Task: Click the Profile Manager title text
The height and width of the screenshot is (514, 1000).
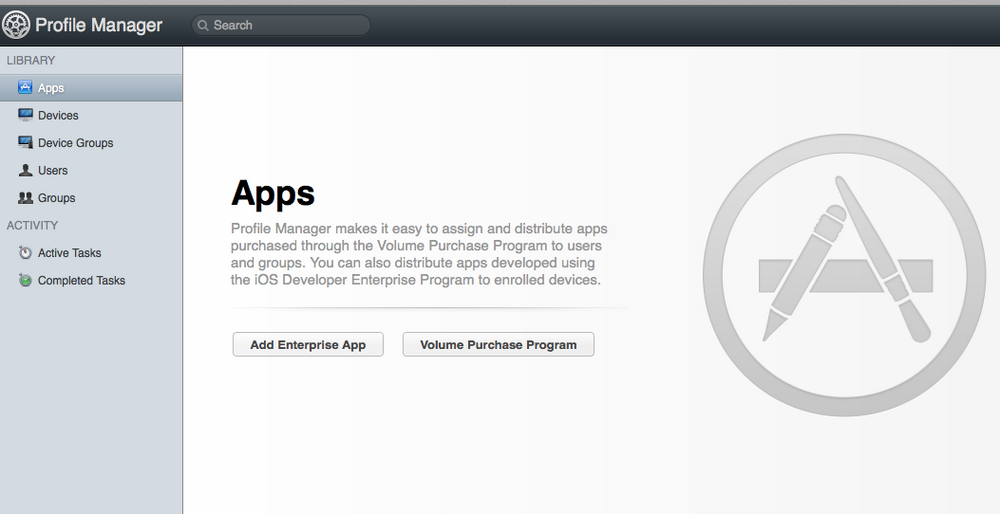Action: click(x=99, y=25)
